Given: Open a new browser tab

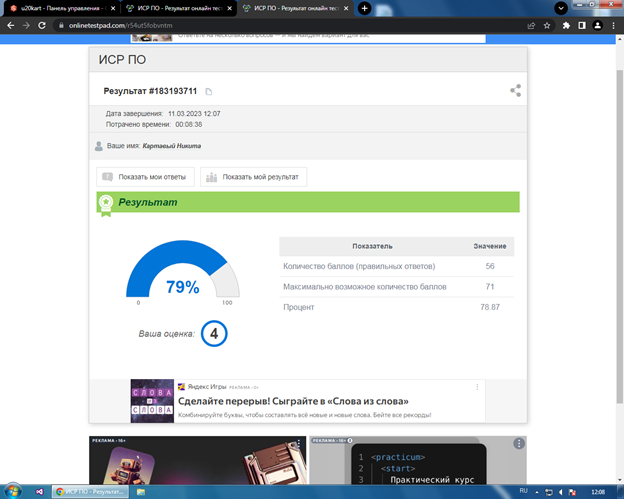Looking at the screenshot, I should pos(364,8).
